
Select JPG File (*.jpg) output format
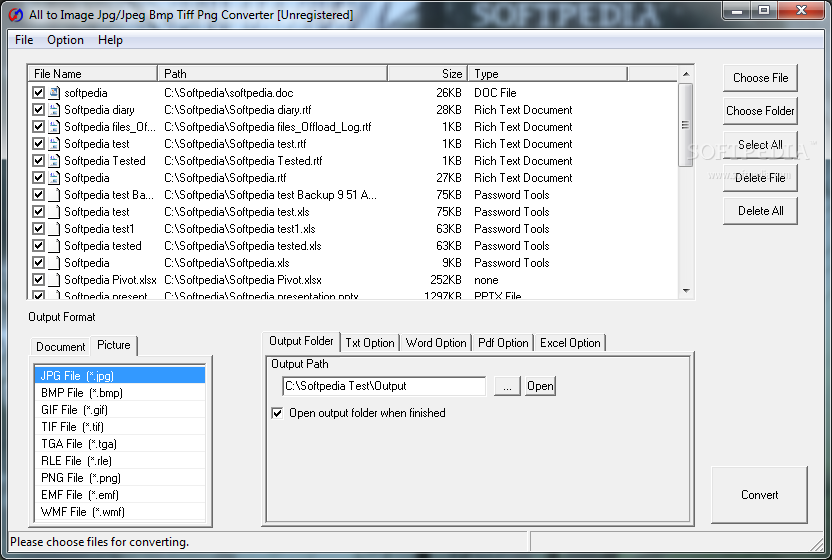(120, 376)
